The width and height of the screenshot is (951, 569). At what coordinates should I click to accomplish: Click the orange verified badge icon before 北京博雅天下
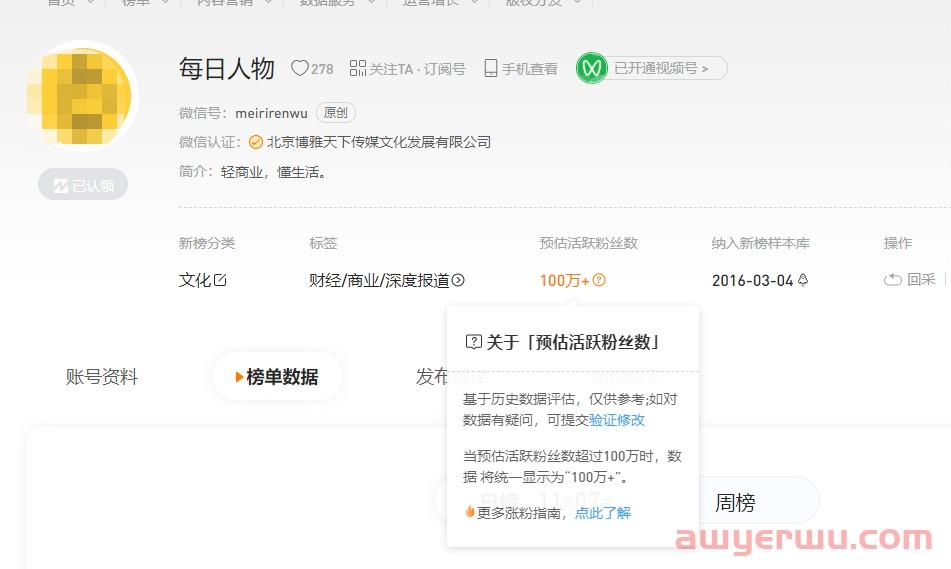[x=256, y=142]
